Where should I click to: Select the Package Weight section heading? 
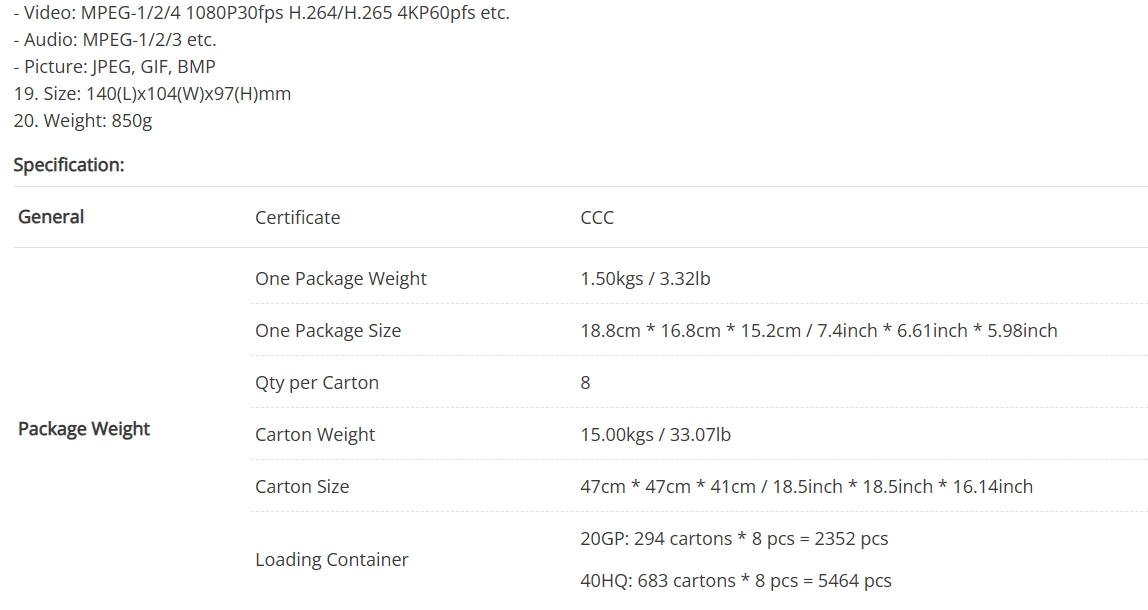[84, 428]
